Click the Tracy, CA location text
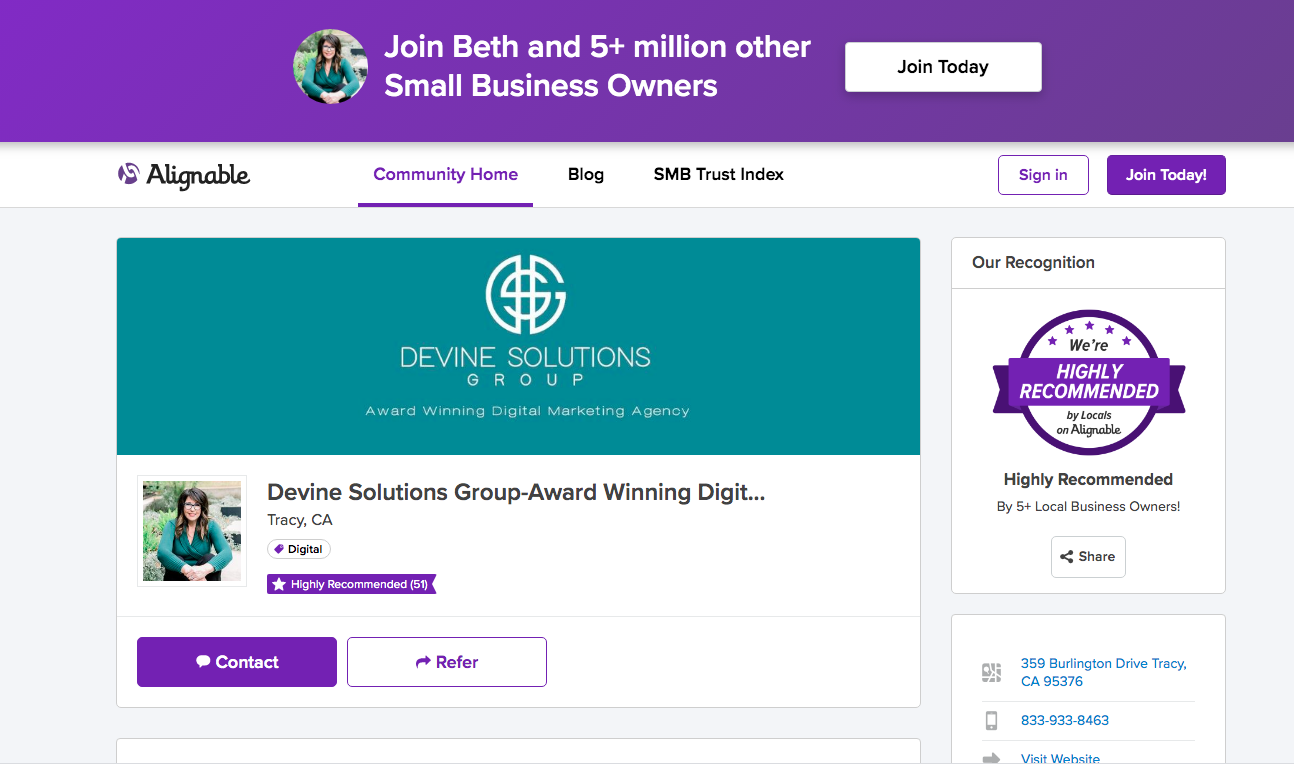The height and width of the screenshot is (765, 1294). point(300,520)
